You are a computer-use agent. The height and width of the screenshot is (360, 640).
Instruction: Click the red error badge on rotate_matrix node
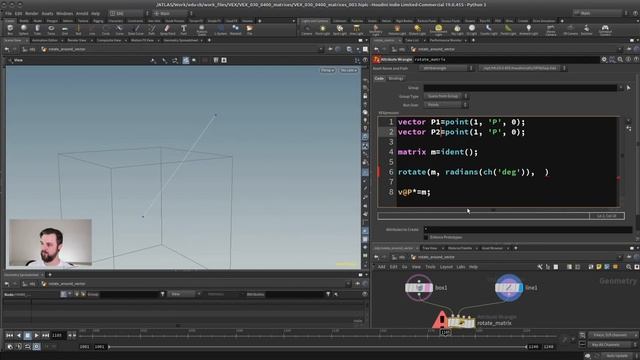point(441,320)
